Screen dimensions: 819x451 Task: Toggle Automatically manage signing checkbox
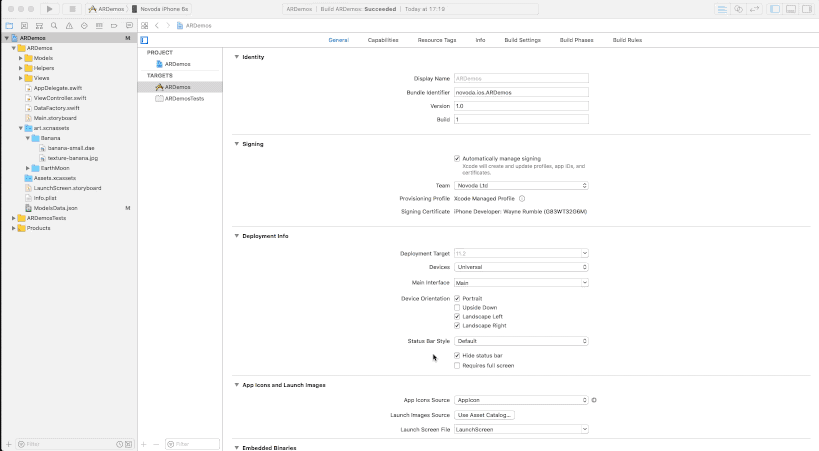click(457, 158)
